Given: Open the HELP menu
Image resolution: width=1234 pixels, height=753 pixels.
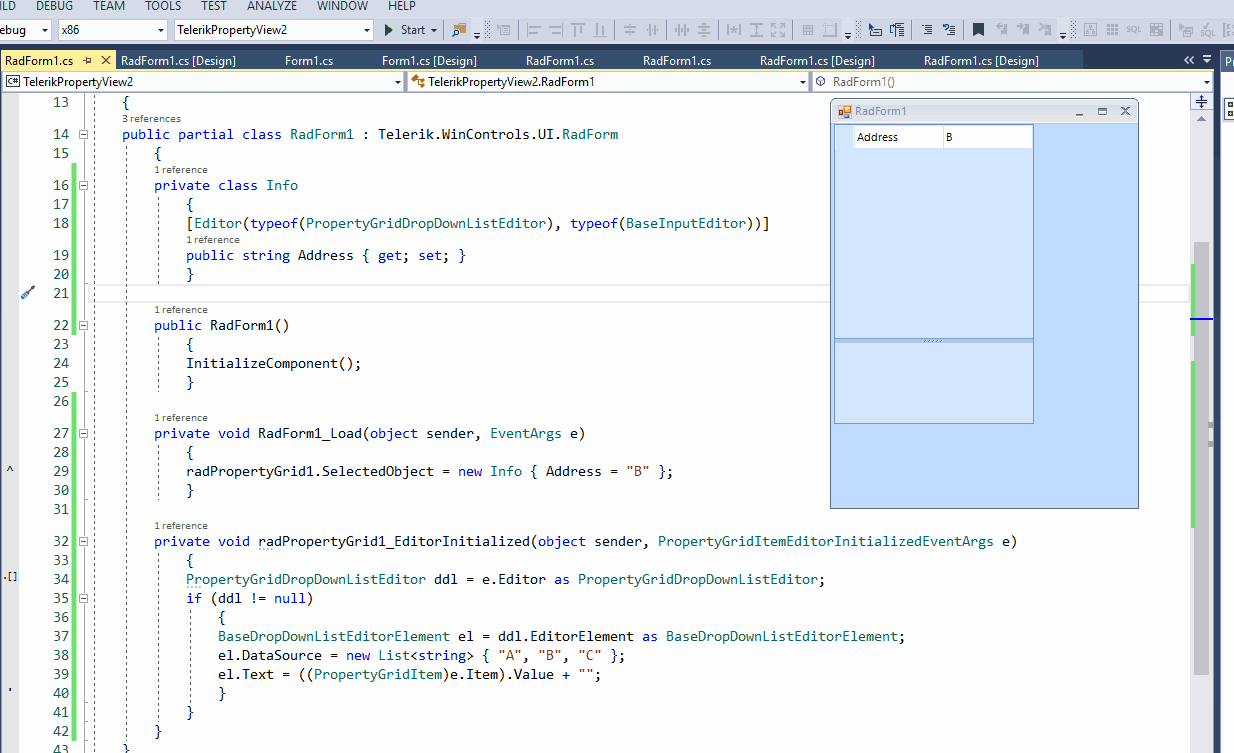Looking at the screenshot, I should pos(401,6).
